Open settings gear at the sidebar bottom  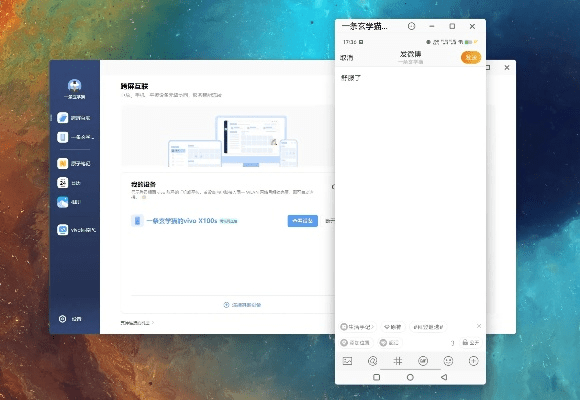(63, 319)
